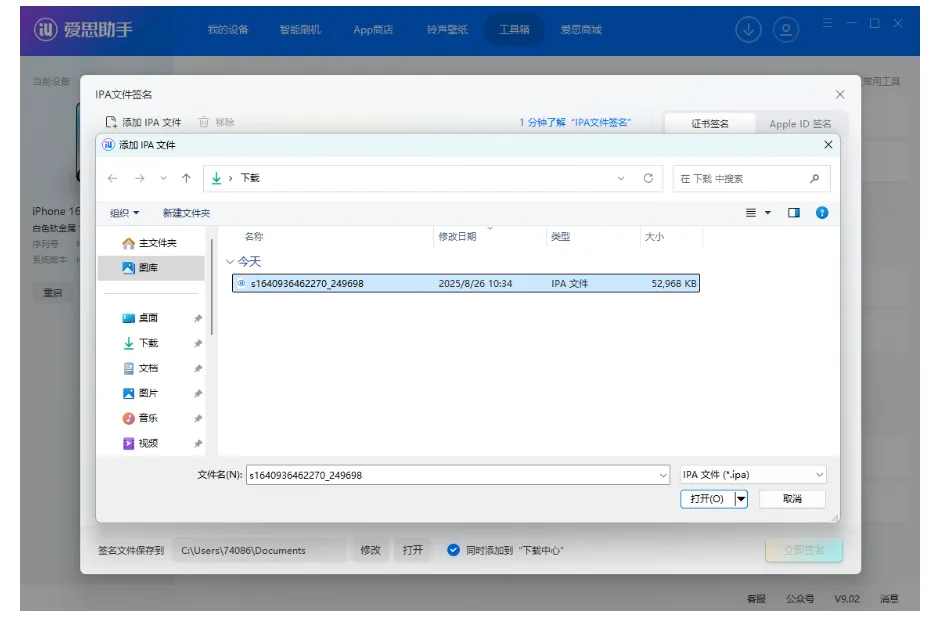Open the IPA 文件 (*.ipa) type filter

tap(753, 475)
